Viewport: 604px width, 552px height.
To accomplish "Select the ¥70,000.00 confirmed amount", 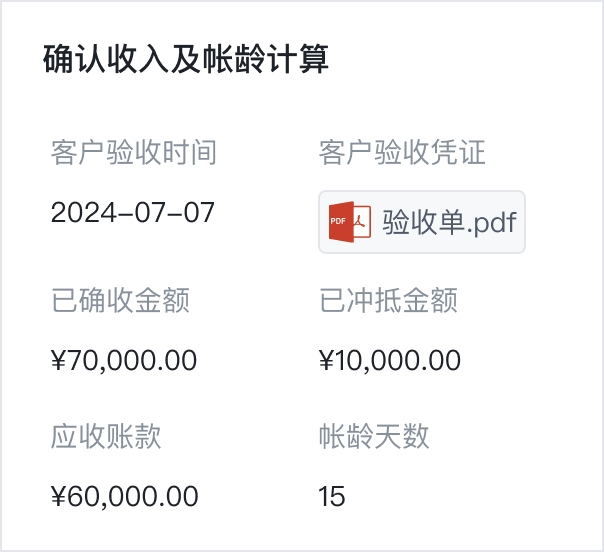I will point(124,360).
